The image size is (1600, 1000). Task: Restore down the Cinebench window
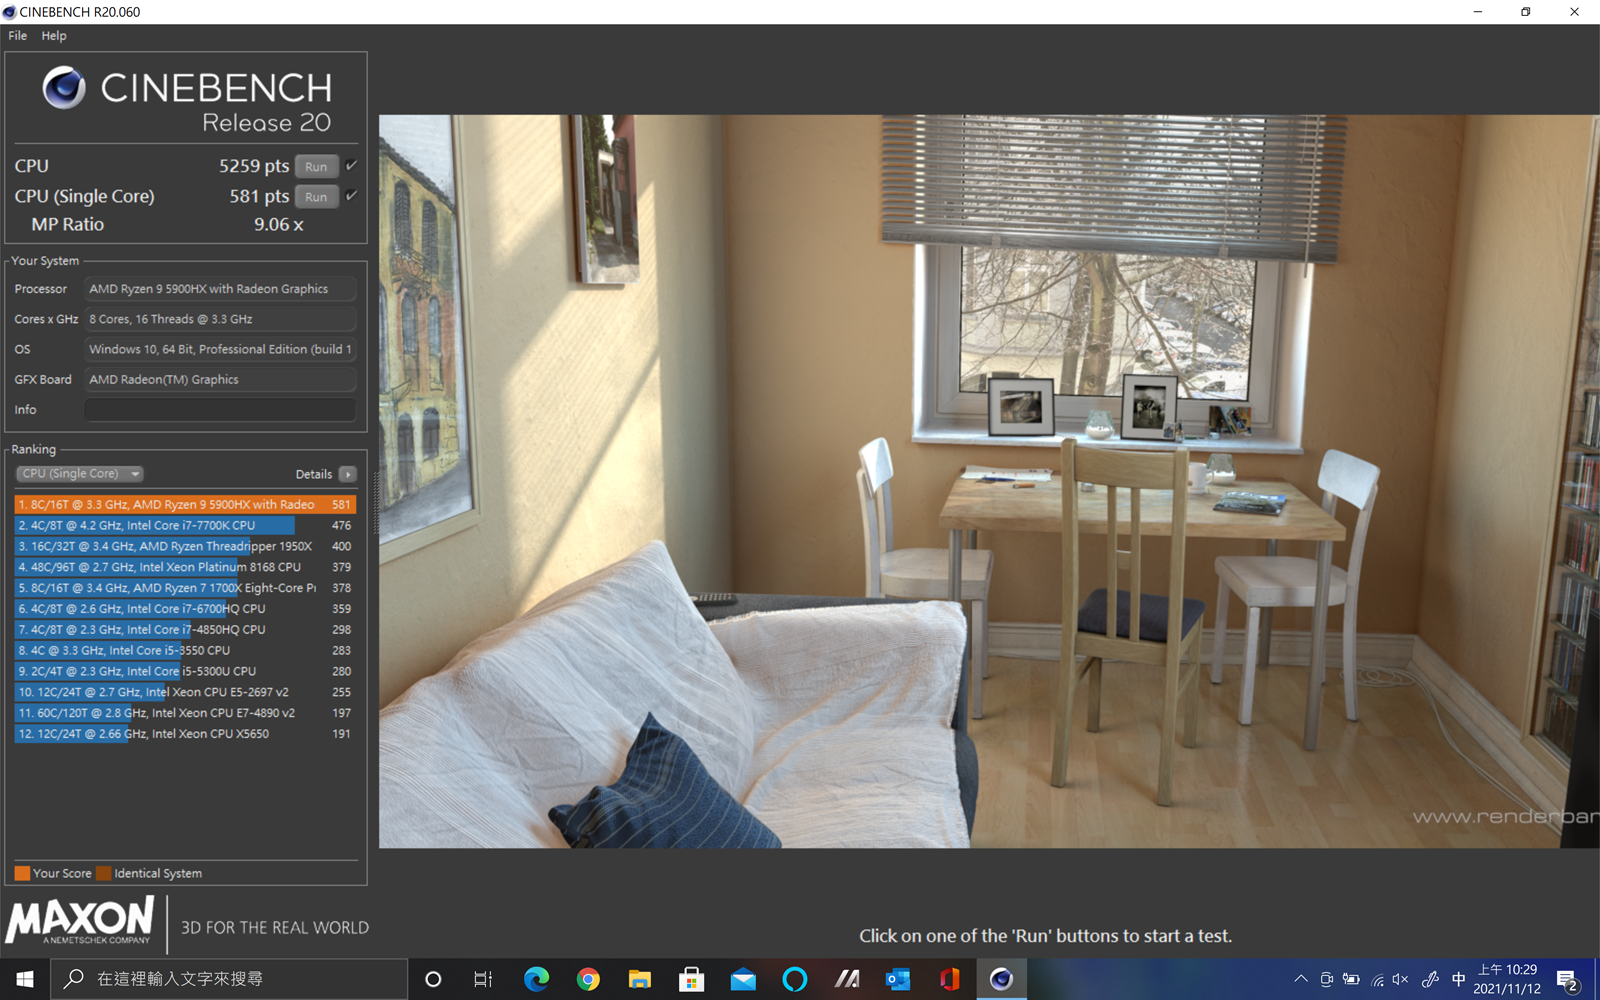(1526, 12)
